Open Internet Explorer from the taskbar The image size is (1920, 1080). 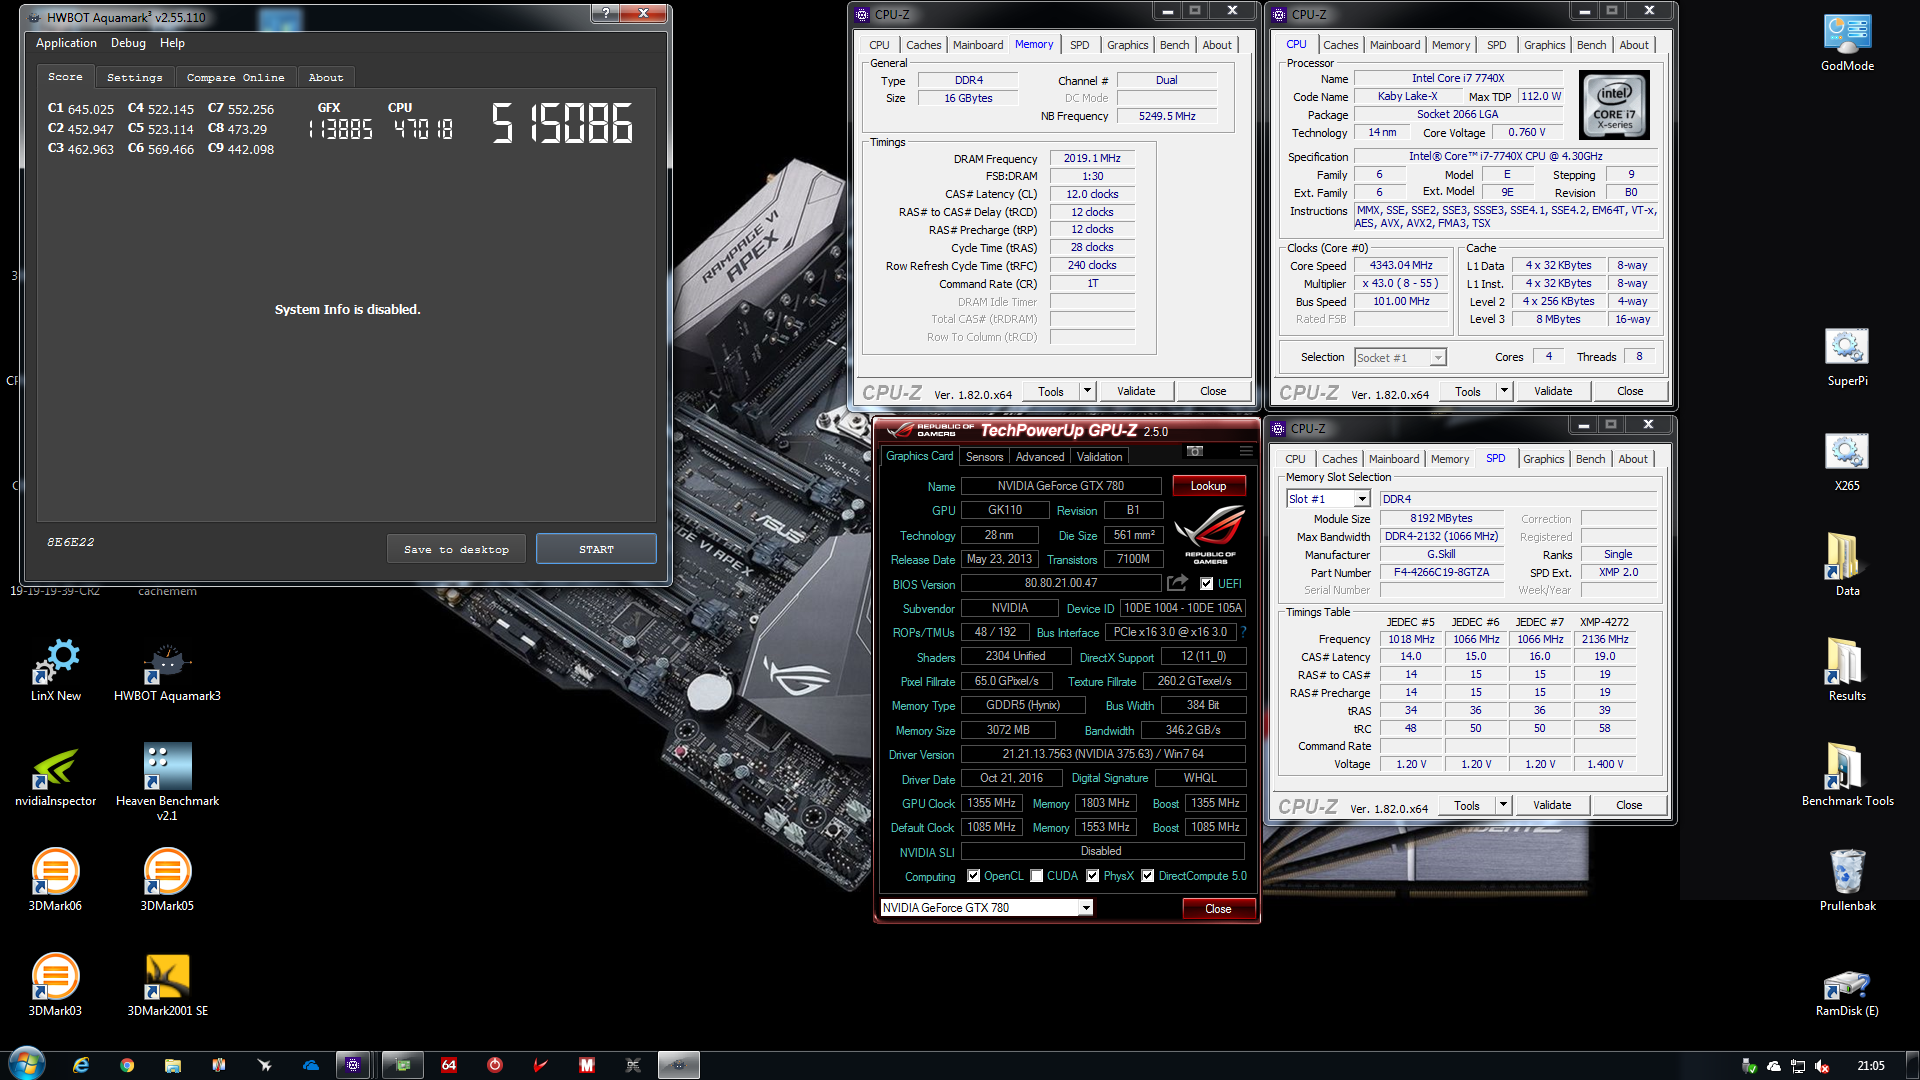(81, 1065)
